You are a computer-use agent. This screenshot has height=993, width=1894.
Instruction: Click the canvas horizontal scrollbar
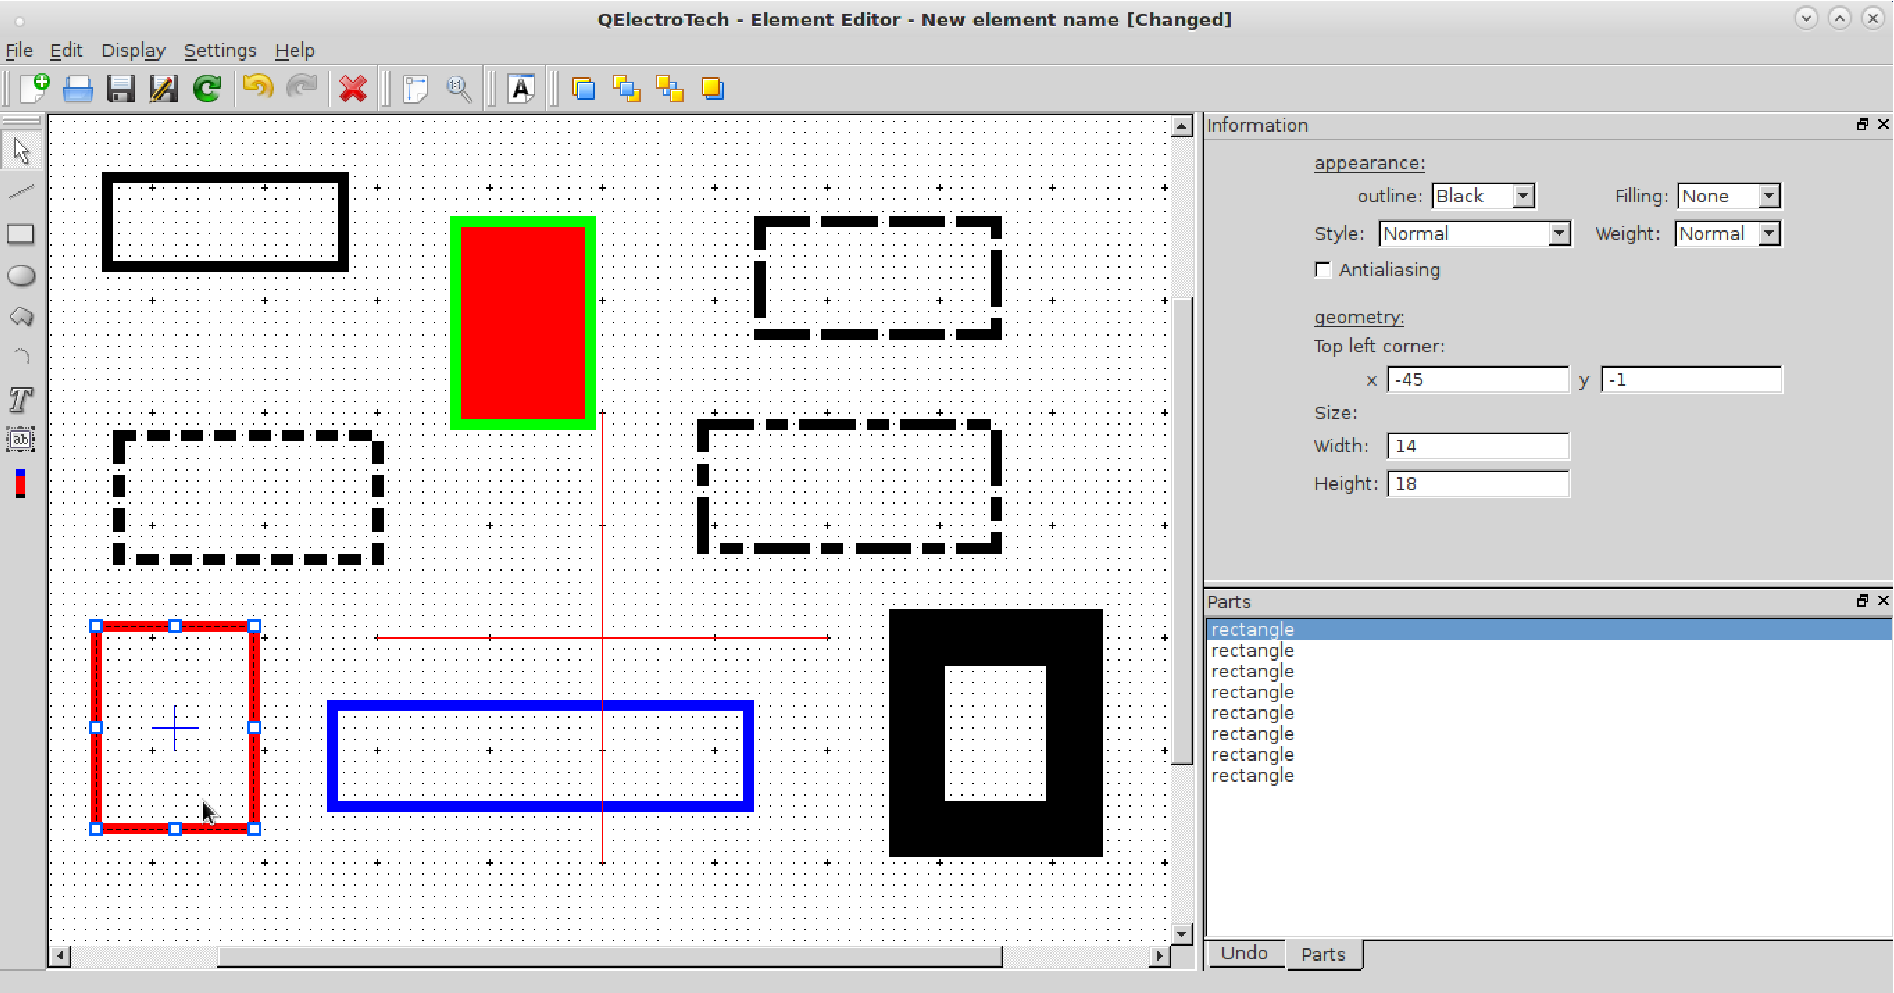(610, 956)
